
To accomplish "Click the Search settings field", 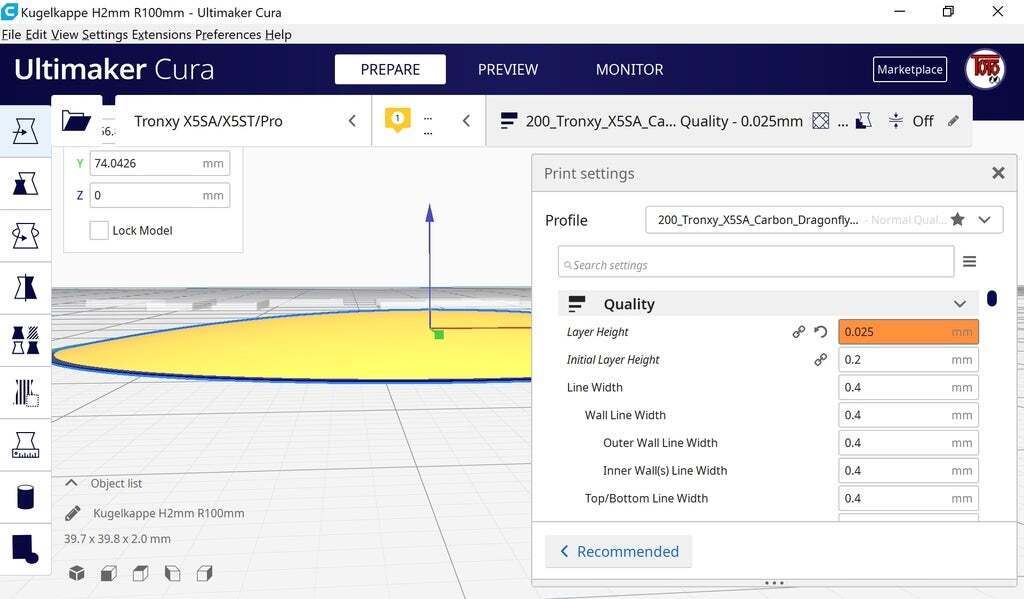I will pos(756,262).
